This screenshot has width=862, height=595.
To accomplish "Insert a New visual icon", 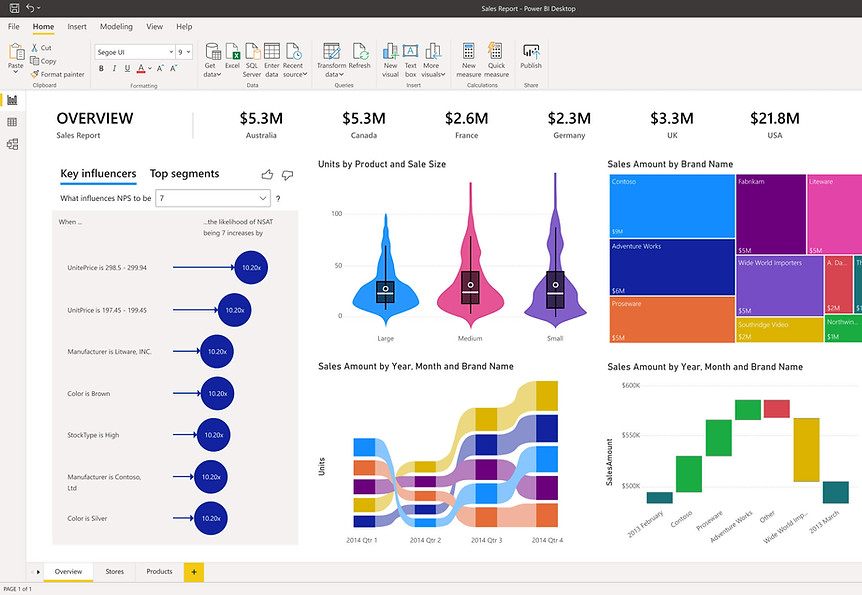I will click(x=390, y=52).
